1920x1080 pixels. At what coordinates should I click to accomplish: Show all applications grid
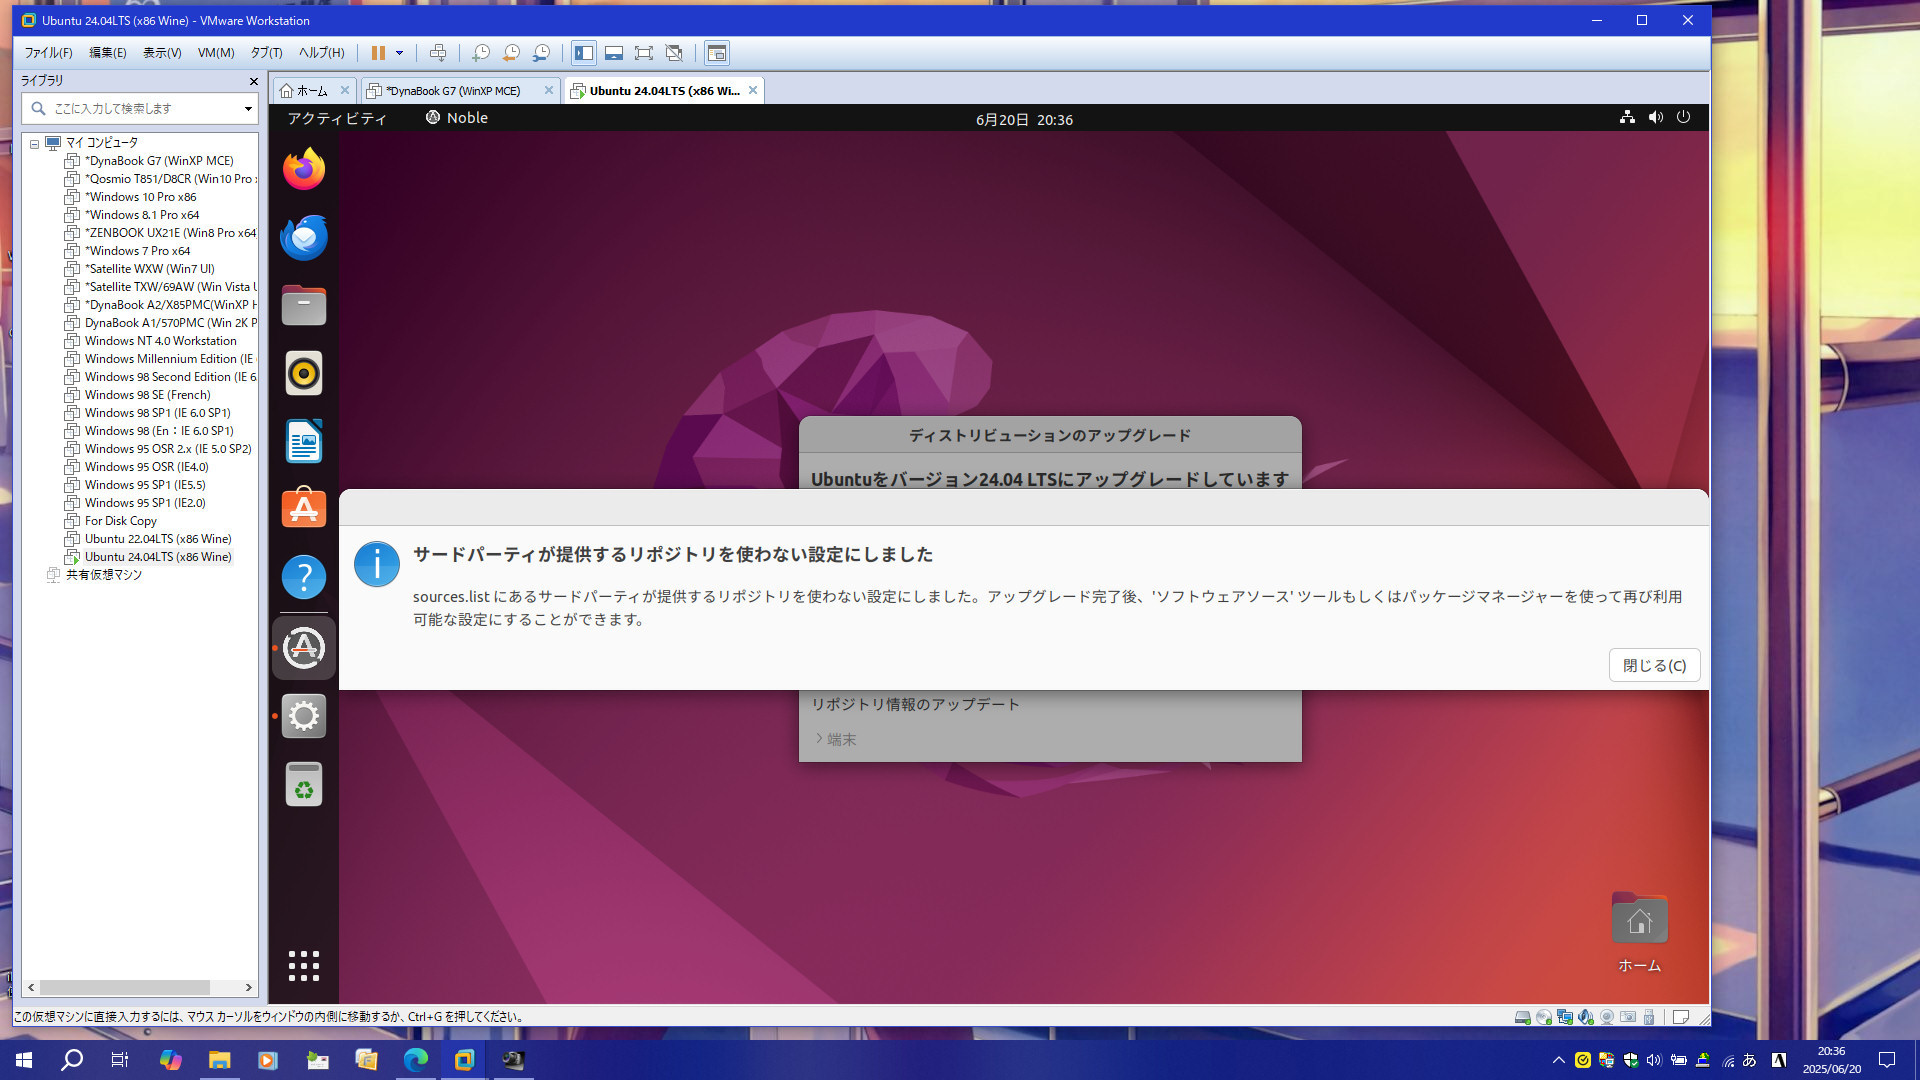pos(304,966)
